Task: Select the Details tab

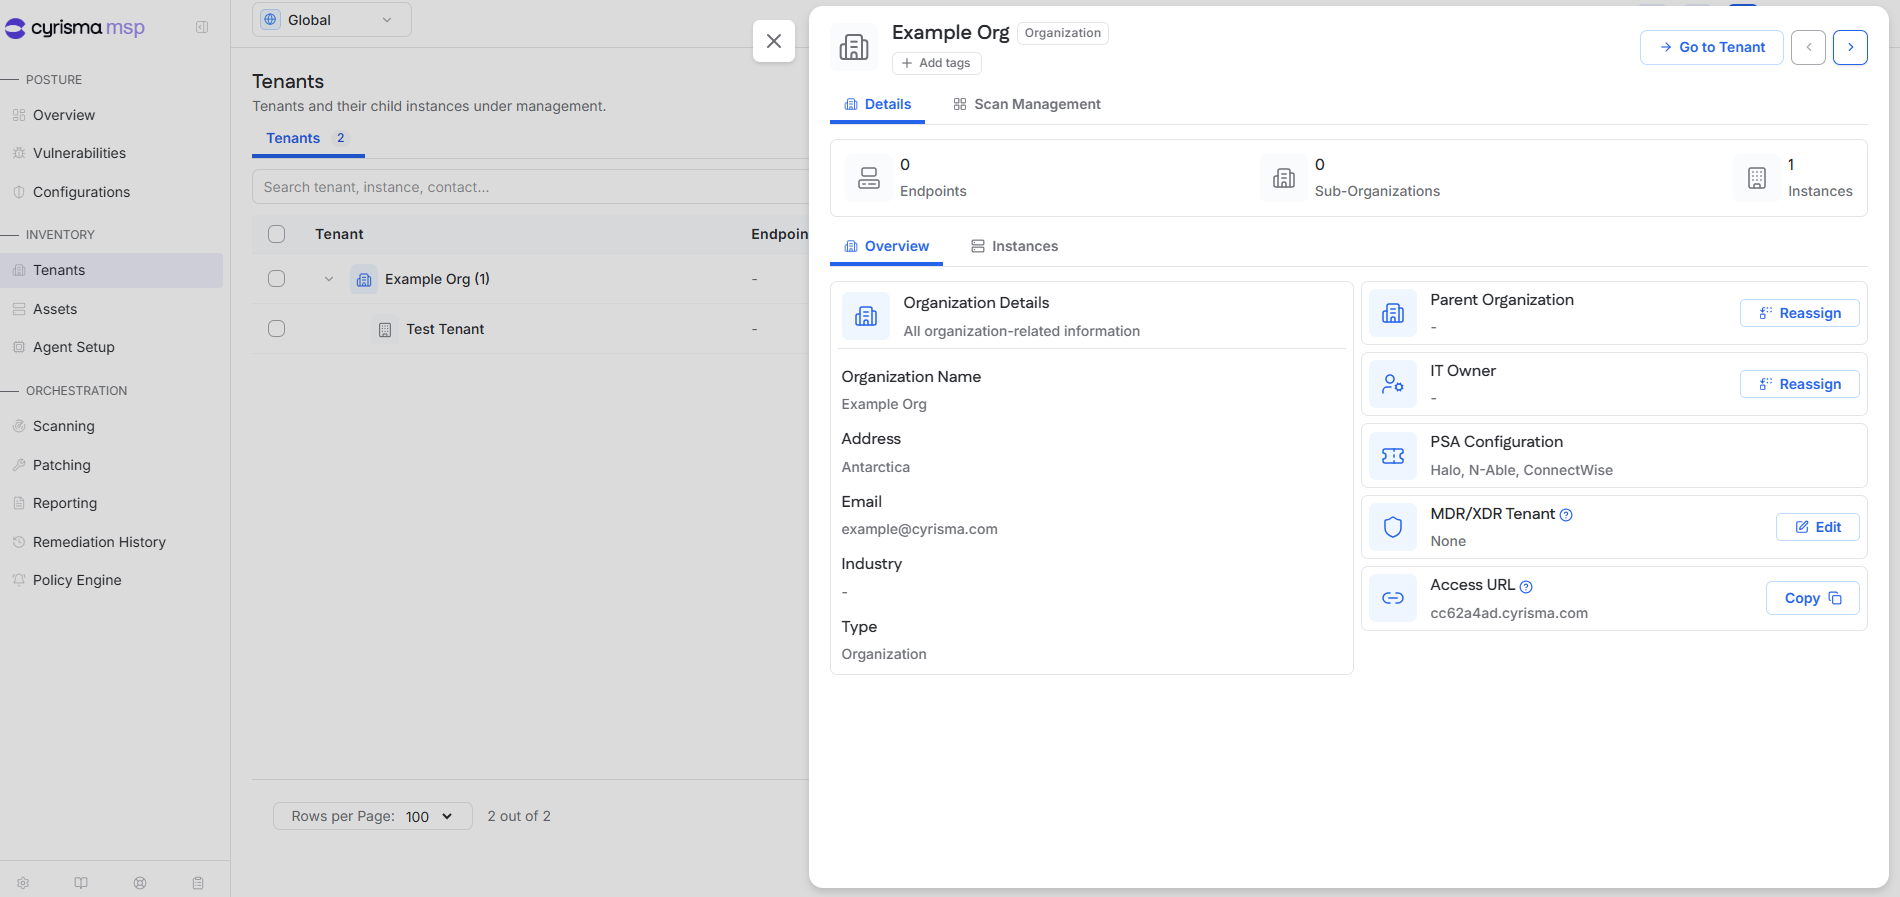Action: pyautogui.click(x=878, y=104)
